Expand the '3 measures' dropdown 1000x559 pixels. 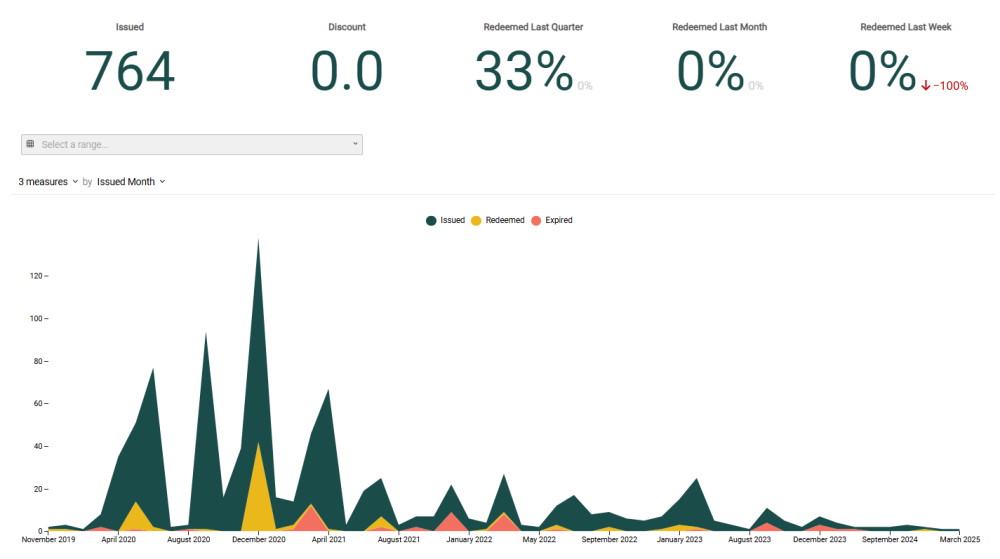point(48,182)
